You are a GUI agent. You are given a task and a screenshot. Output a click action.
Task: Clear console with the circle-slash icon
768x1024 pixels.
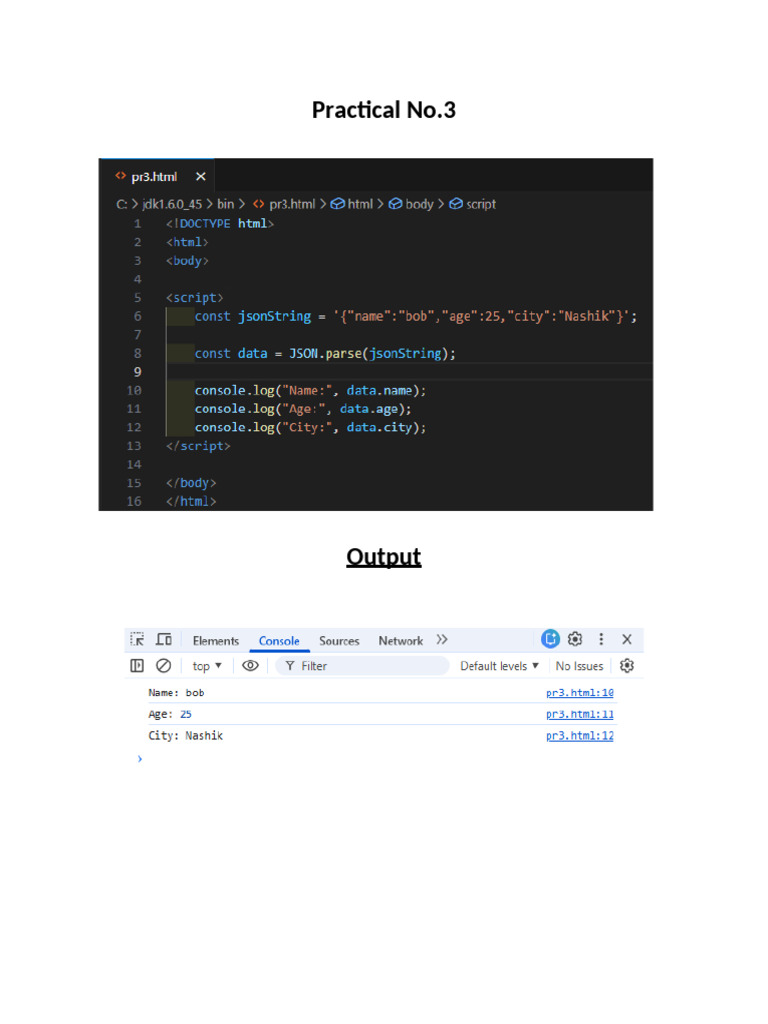pos(163,665)
